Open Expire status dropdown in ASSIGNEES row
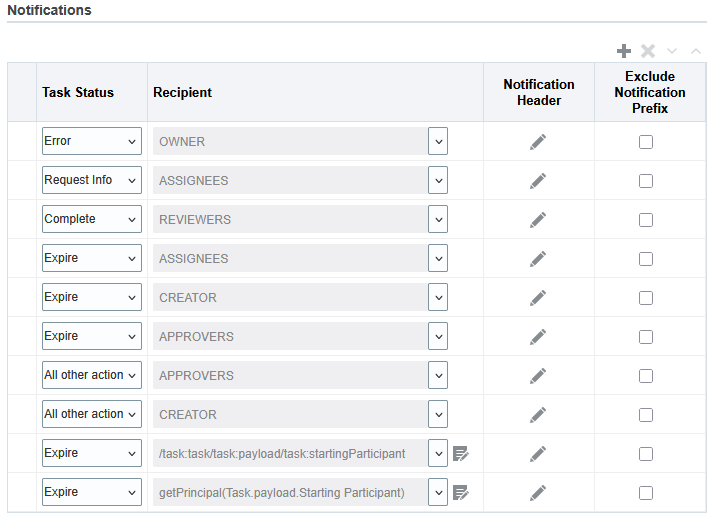Viewport: 716px width, 531px height. 92,258
